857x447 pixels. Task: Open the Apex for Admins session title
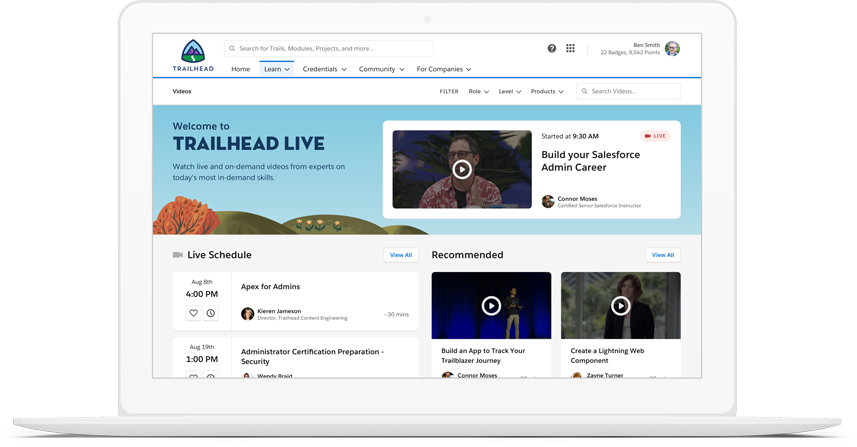point(270,286)
